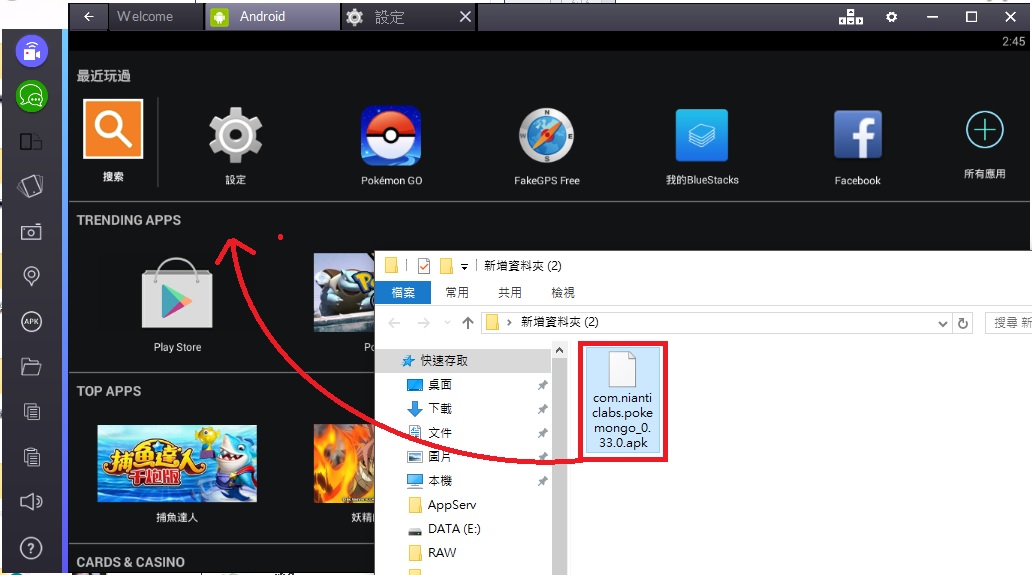
Task: Select 圖片 in navigation pane
Action: (x=440, y=457)
